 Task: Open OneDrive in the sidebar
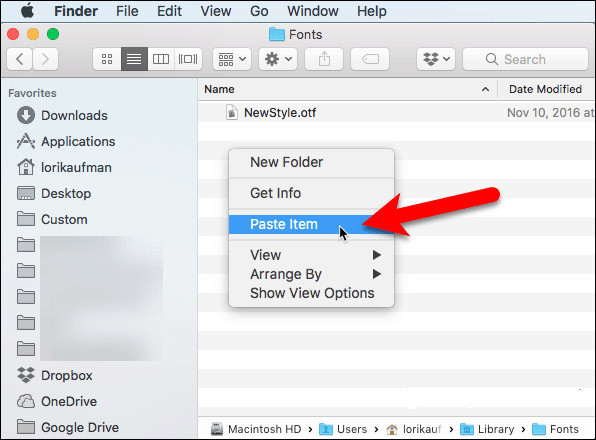point(69,401)
